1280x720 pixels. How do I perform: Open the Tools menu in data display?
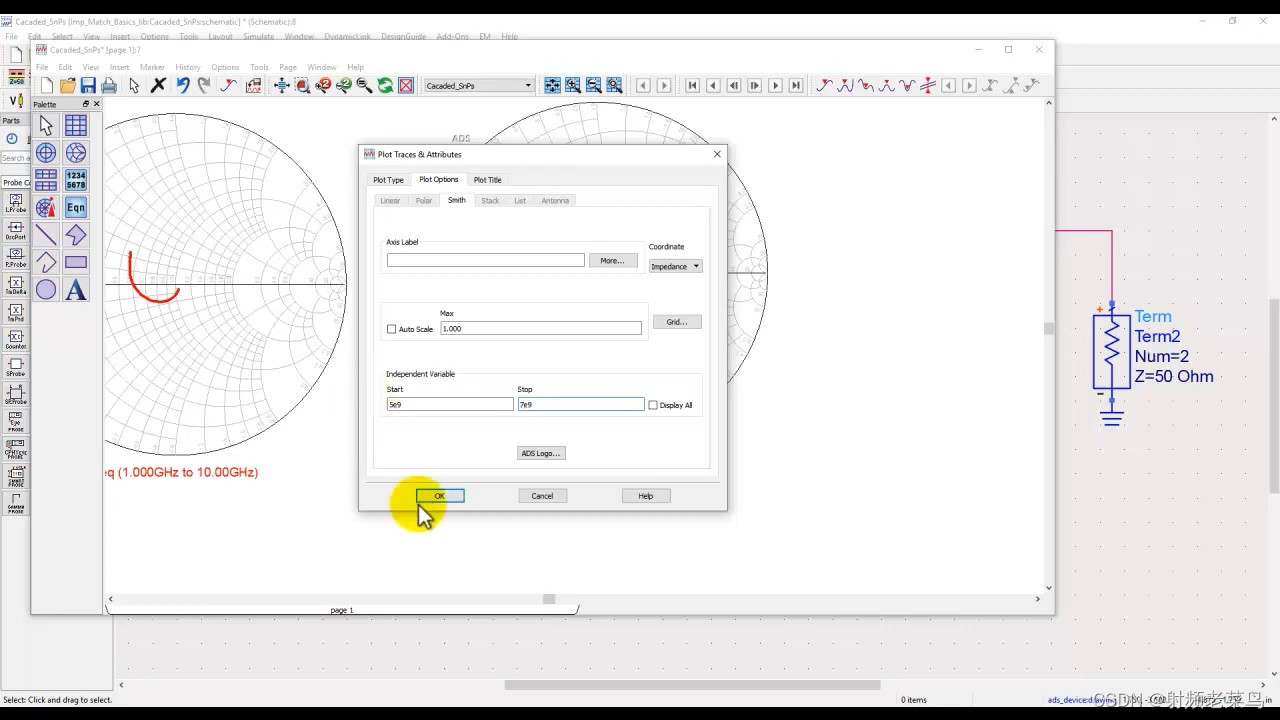pos(259,67)
